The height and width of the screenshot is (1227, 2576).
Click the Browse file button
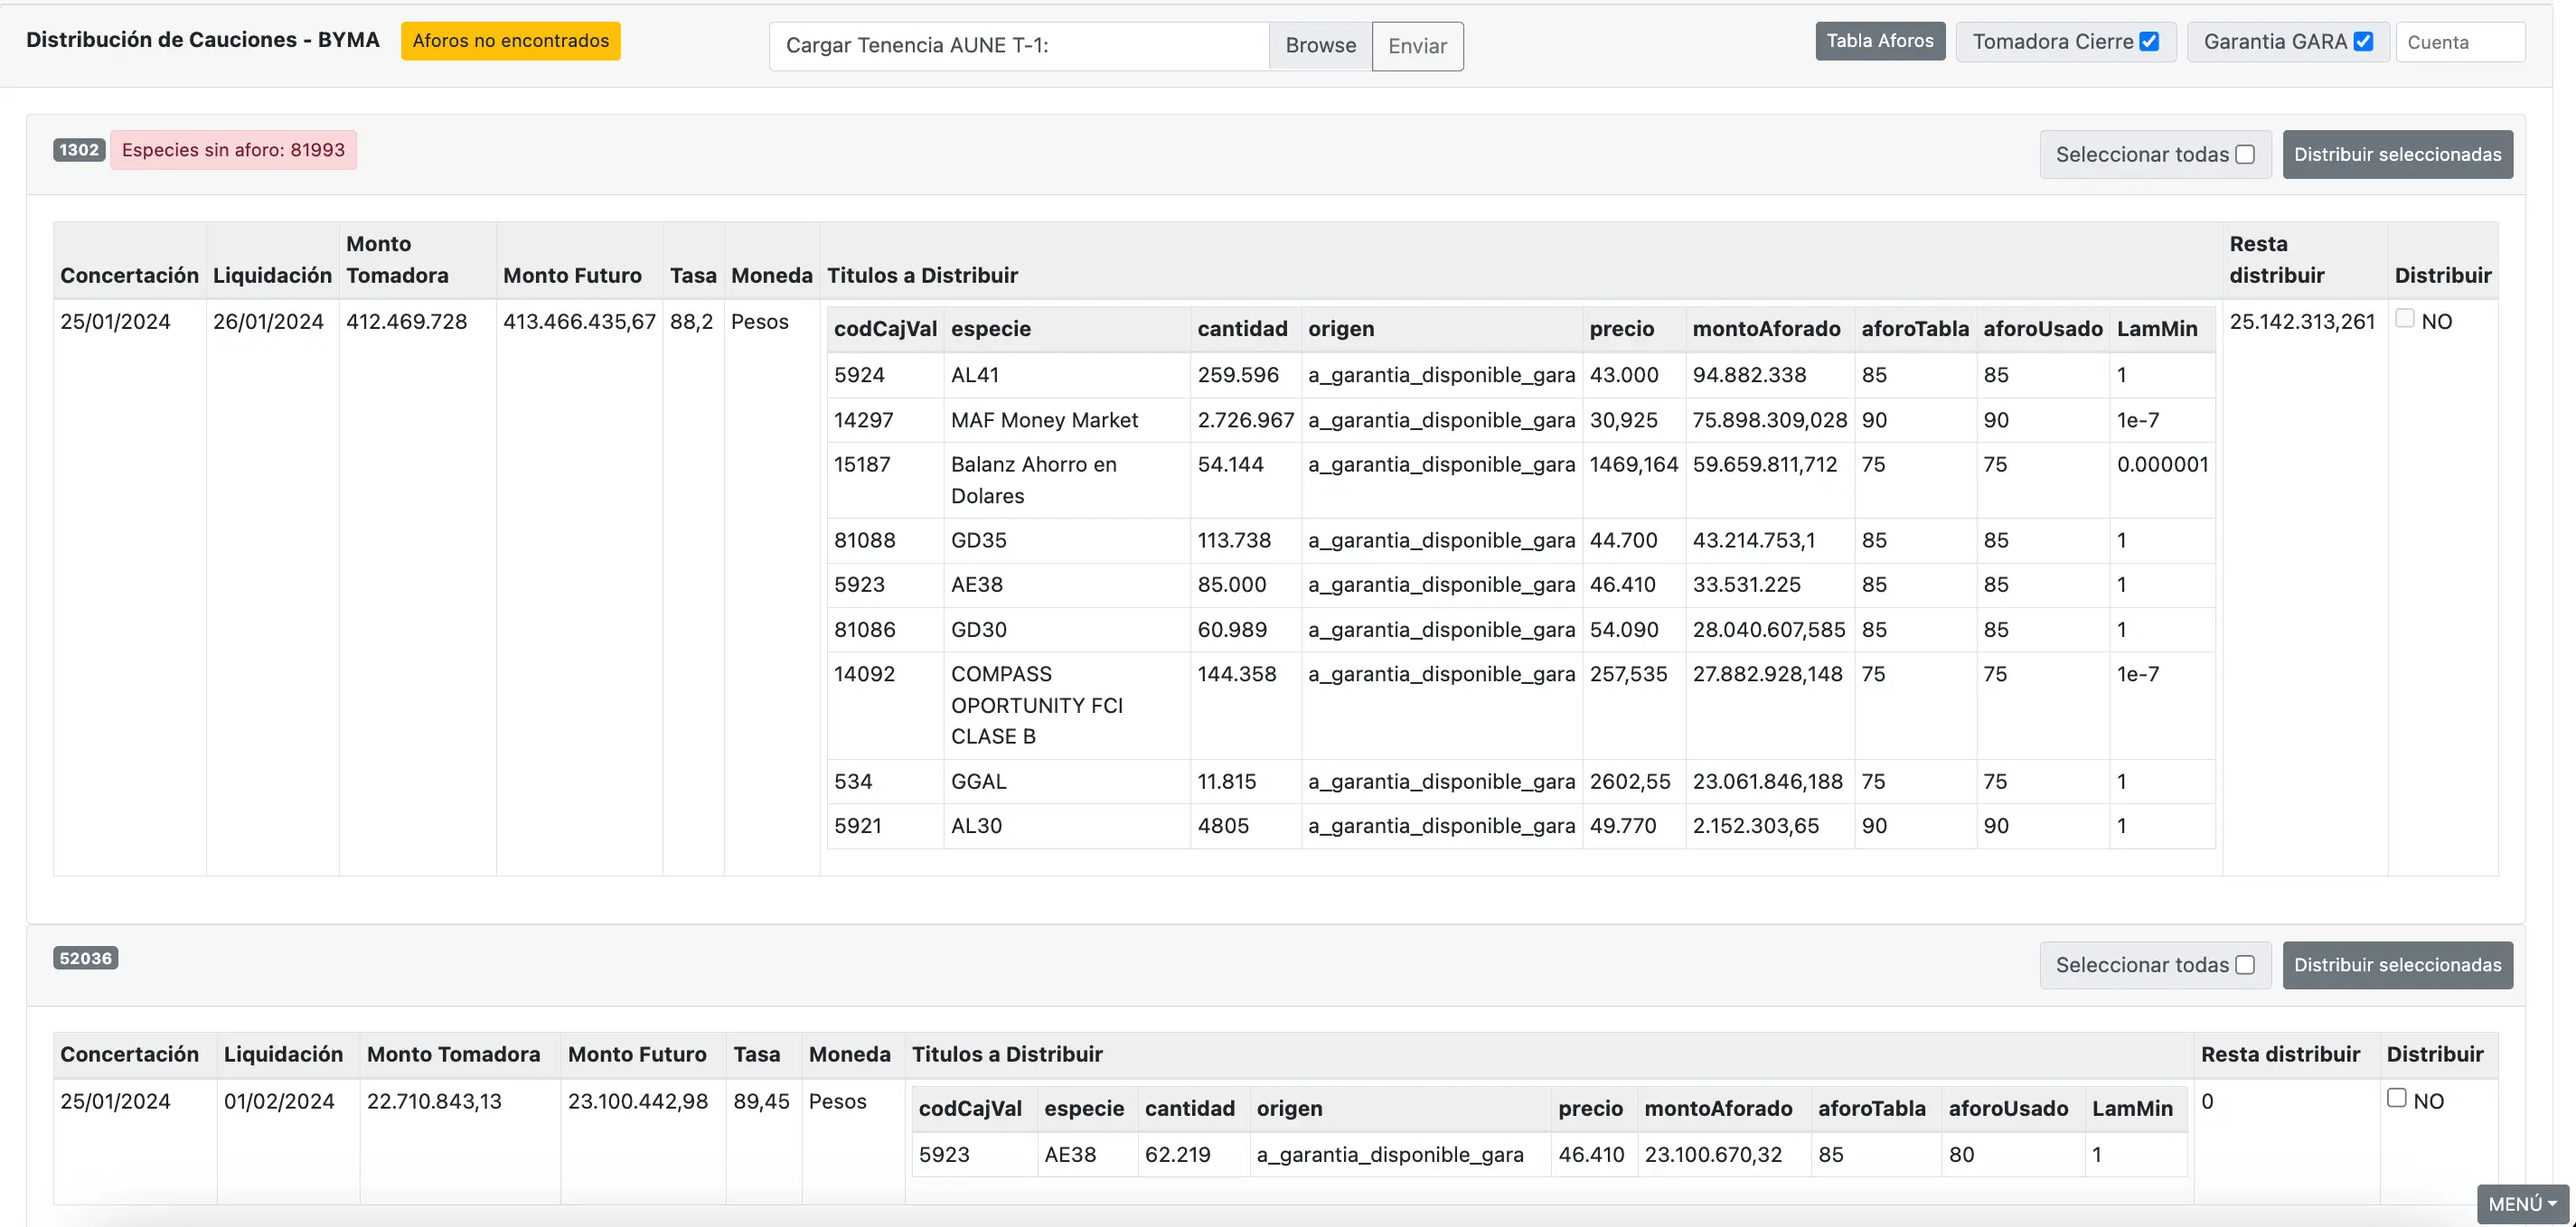tap(1320, 46)
